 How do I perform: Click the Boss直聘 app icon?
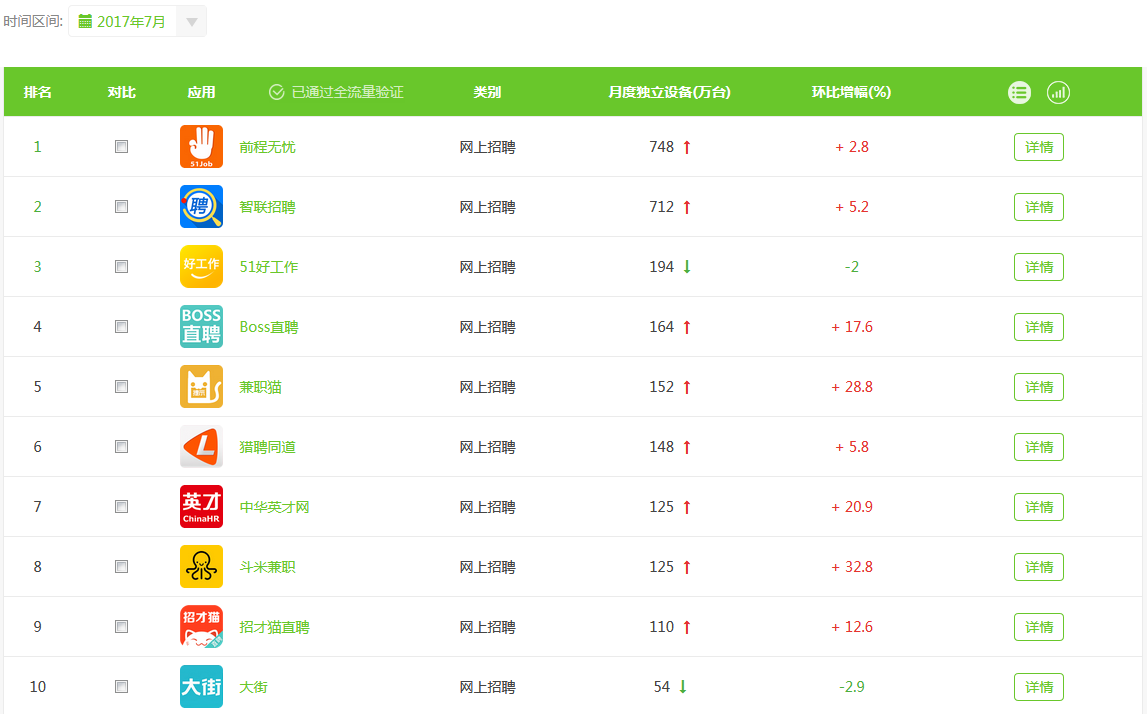pyautogui.click(x=201, y=326)
